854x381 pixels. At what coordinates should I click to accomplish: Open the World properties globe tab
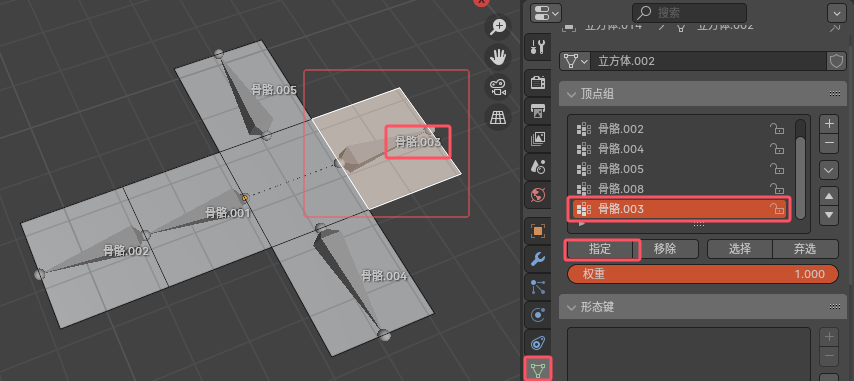coord(538,195)
